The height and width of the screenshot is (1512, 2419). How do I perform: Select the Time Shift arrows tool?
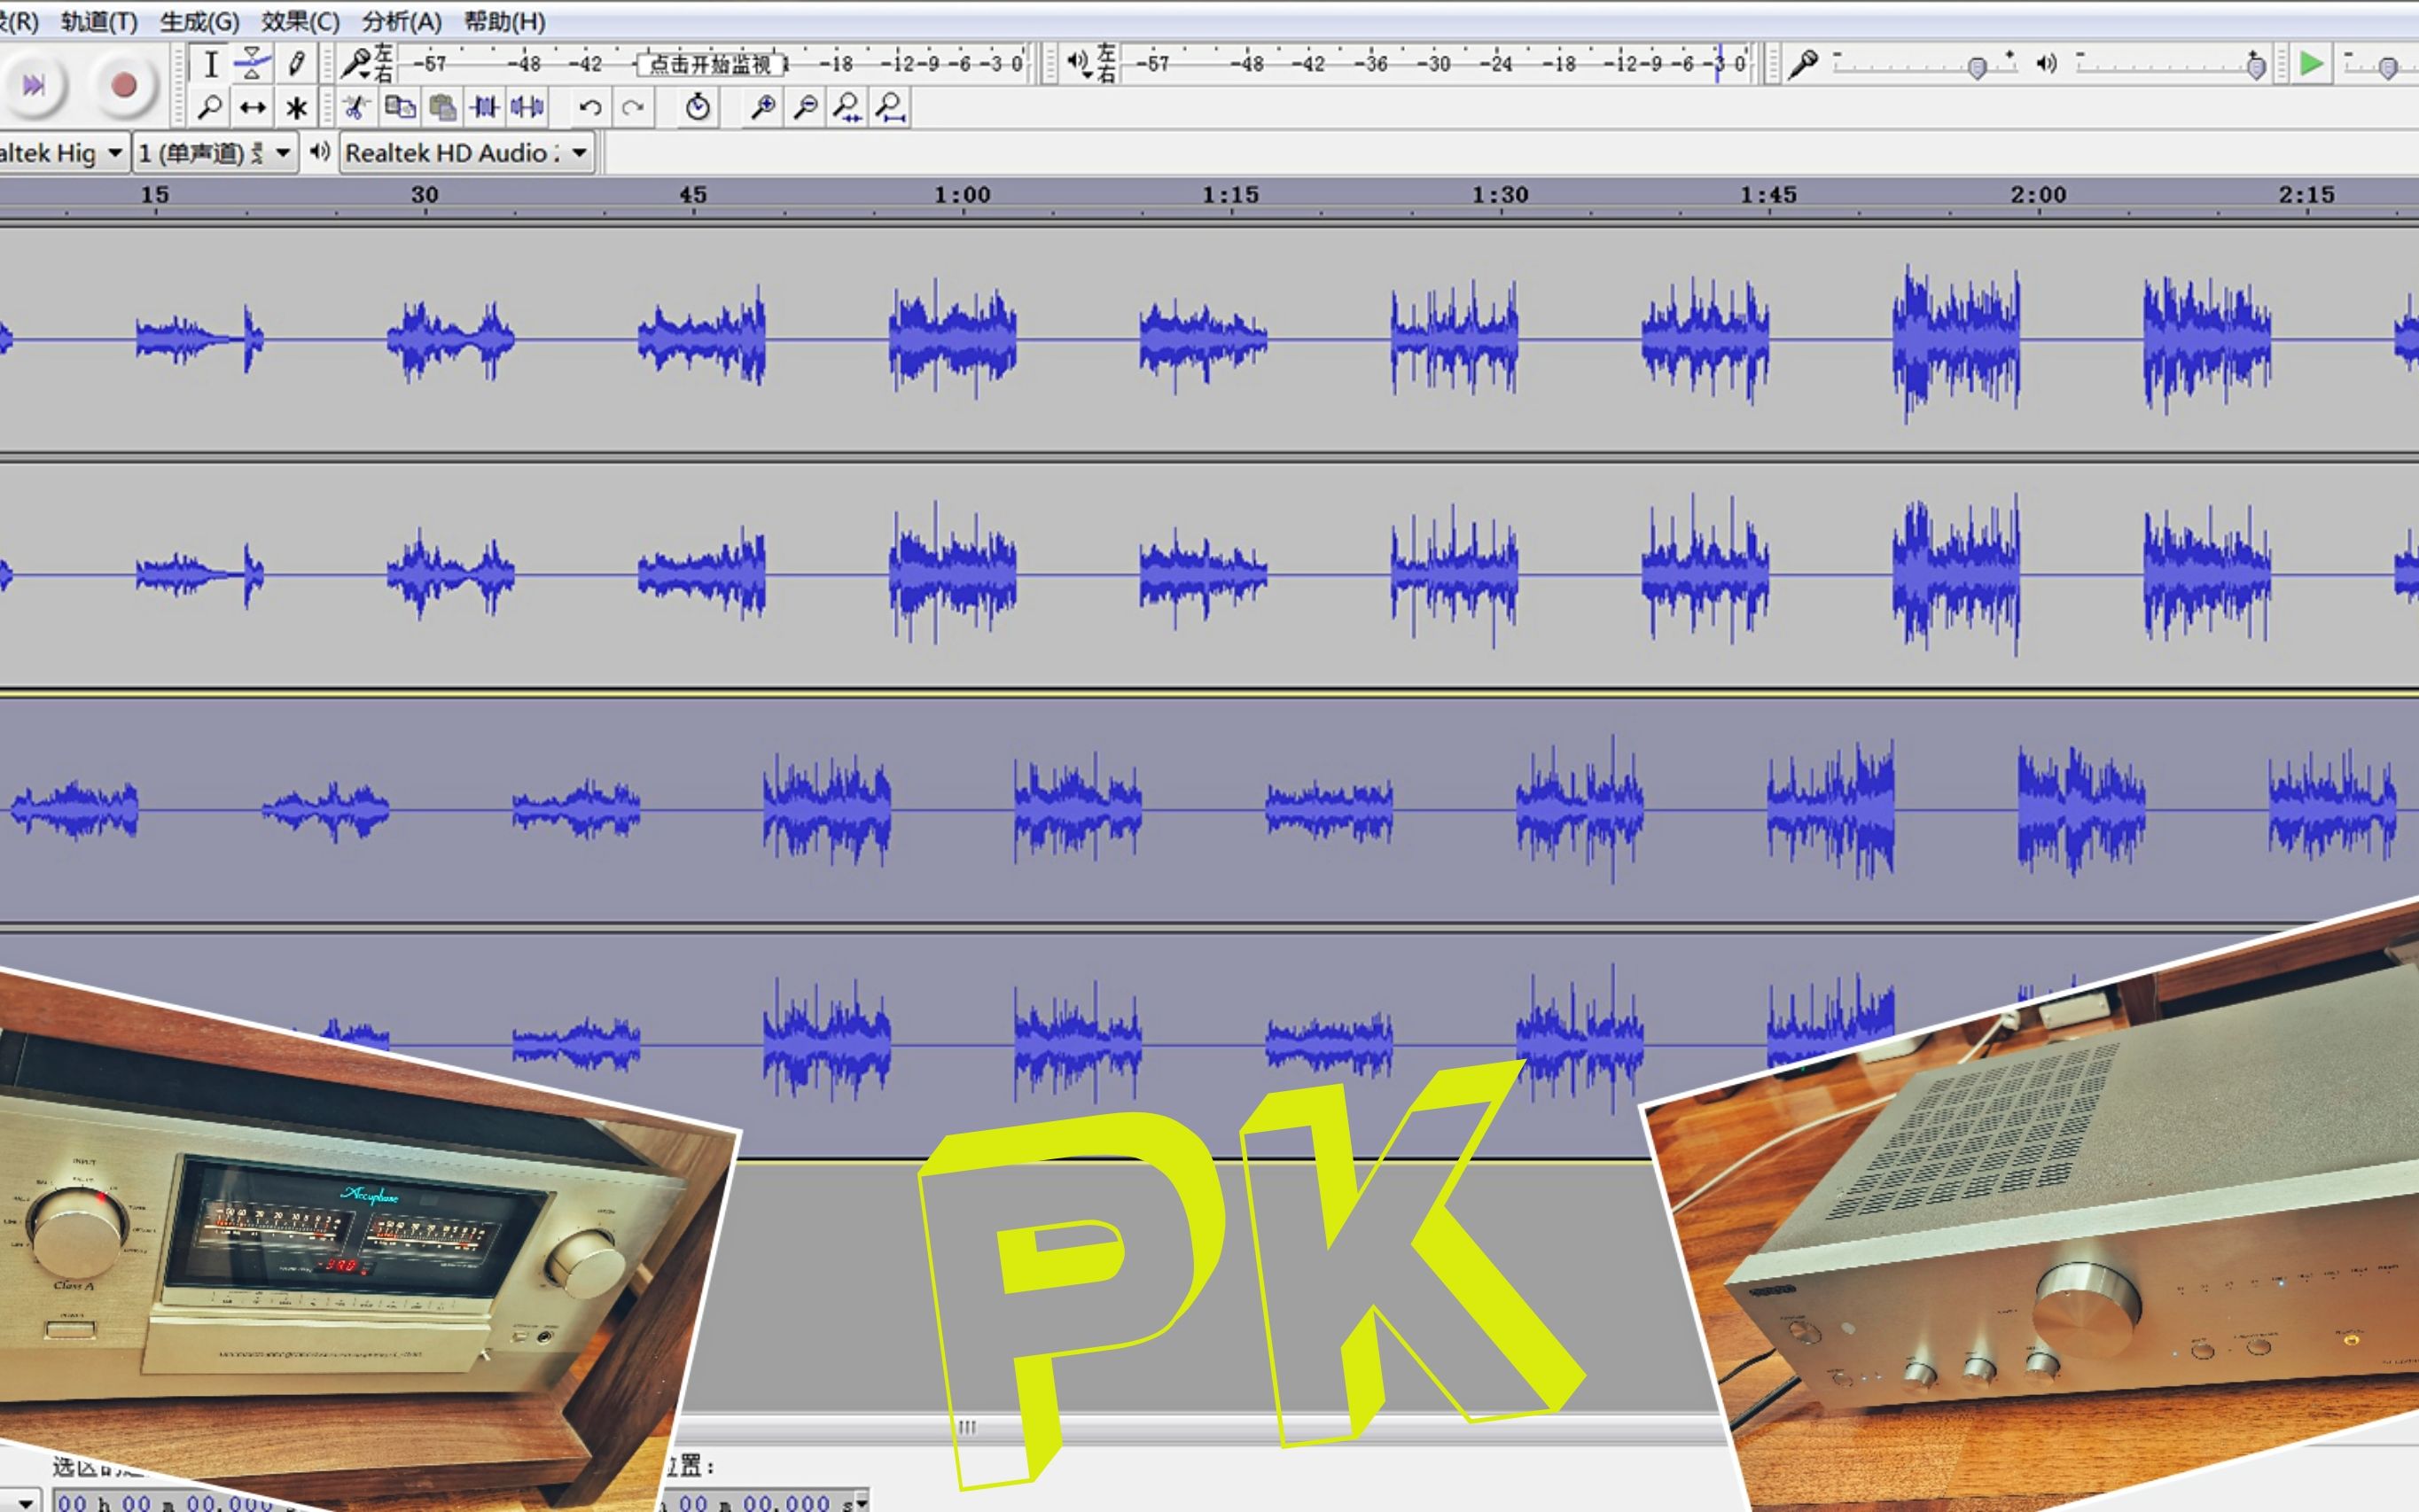pos(253,107)
